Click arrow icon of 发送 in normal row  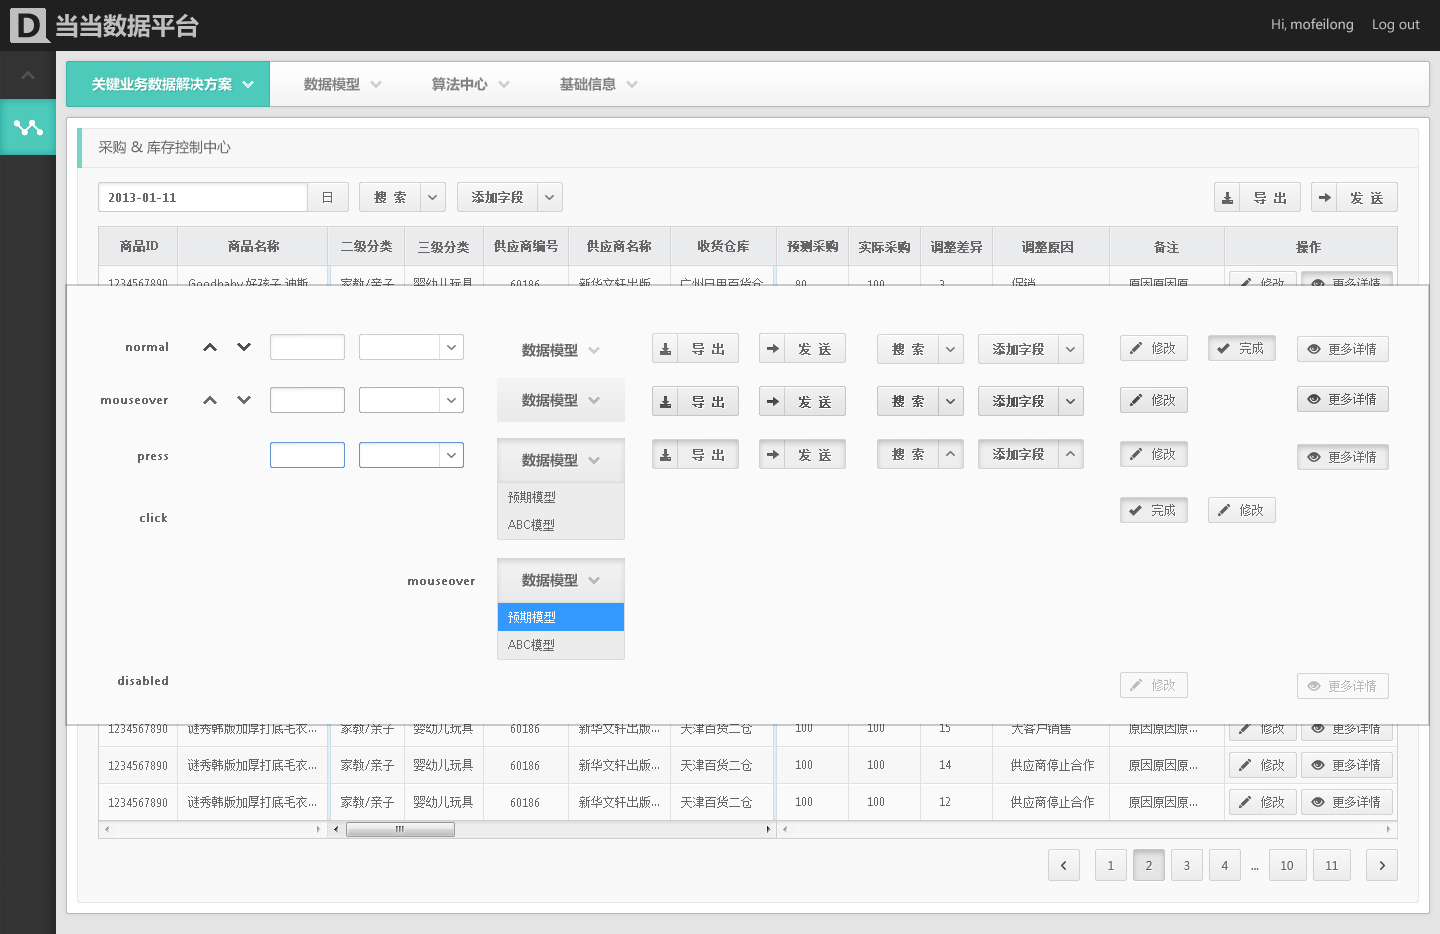tap(772, 349)
